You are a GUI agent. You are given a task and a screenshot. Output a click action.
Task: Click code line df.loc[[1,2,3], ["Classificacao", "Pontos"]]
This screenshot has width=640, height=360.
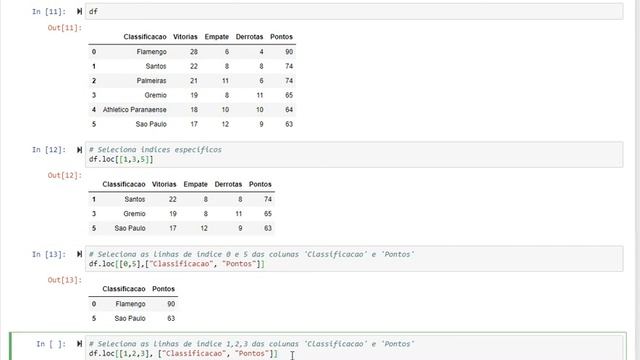pos(183,353)
